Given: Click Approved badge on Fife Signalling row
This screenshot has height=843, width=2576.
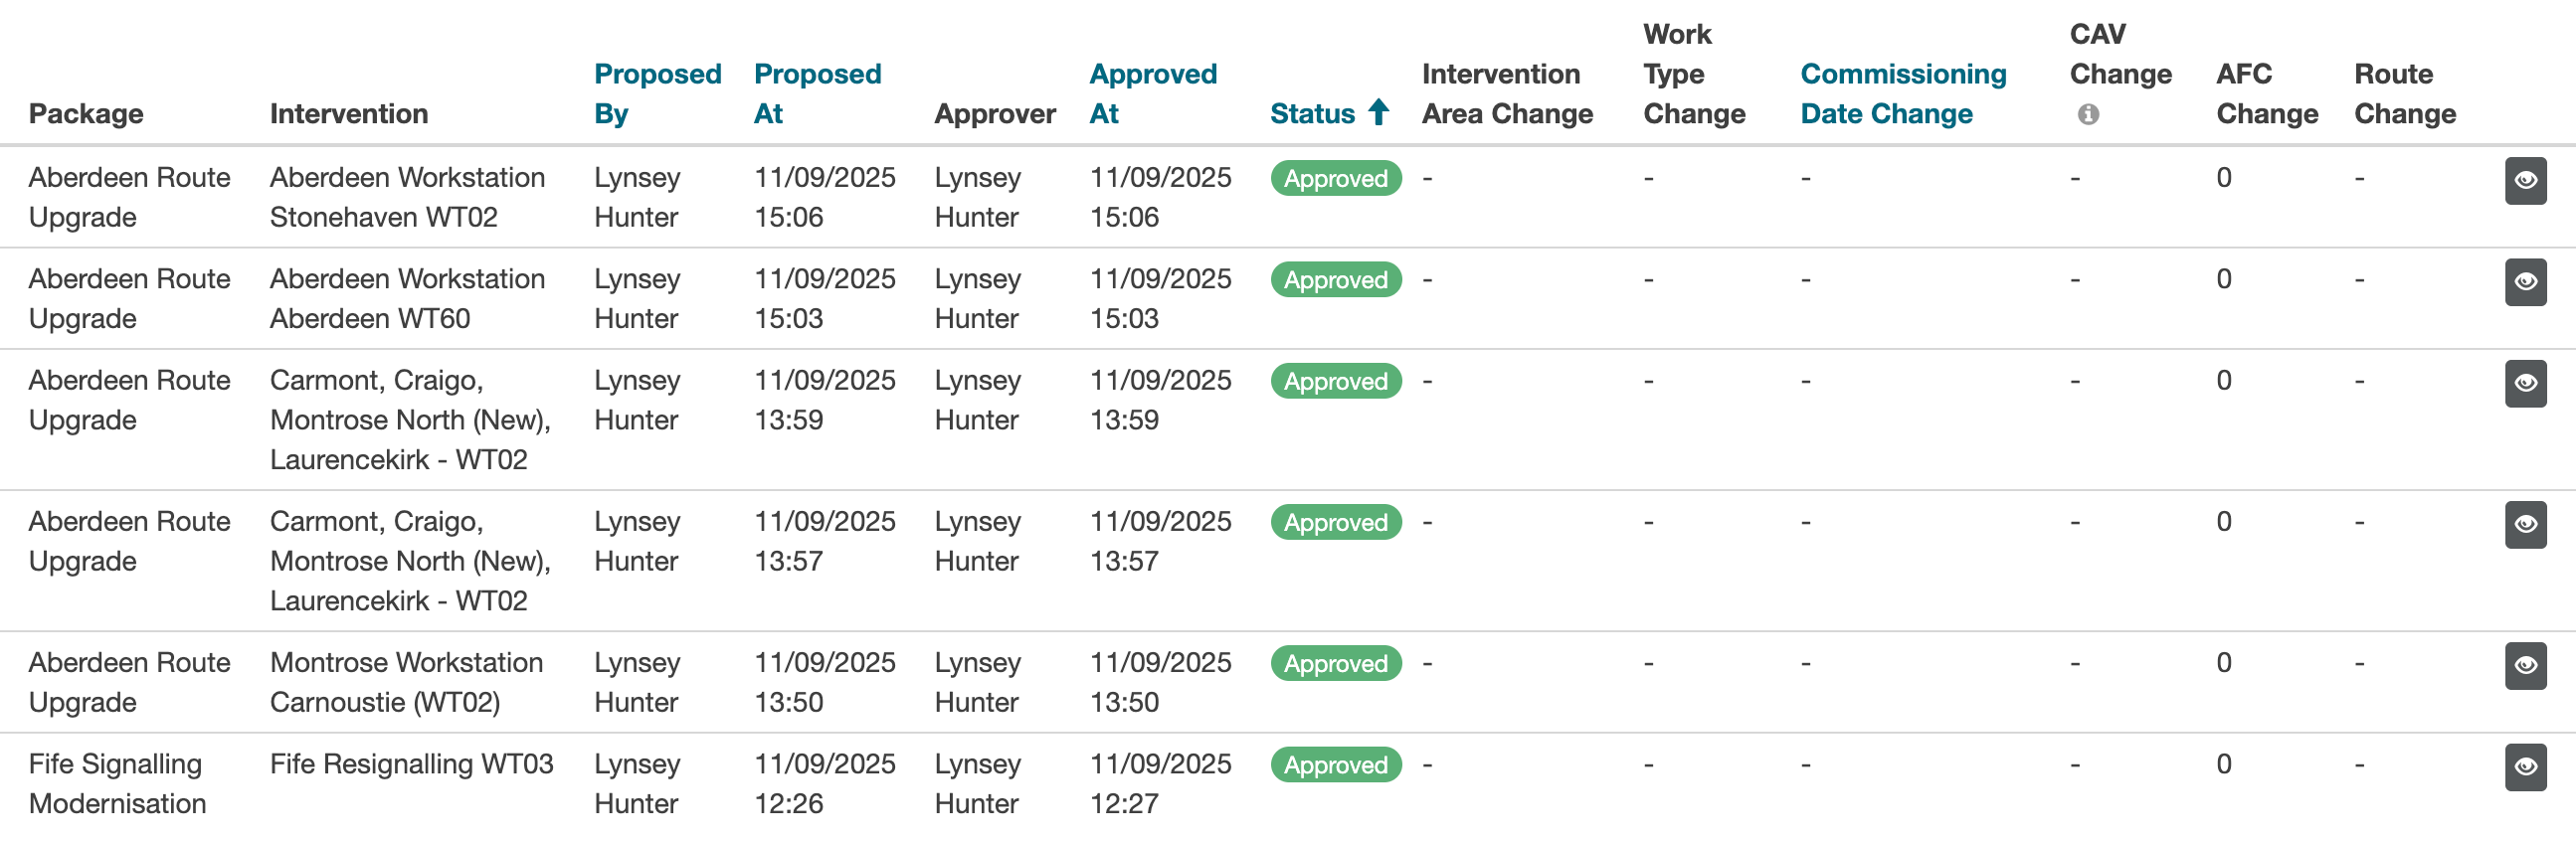Looking at the screenshot, I should tap(1334, 765).
